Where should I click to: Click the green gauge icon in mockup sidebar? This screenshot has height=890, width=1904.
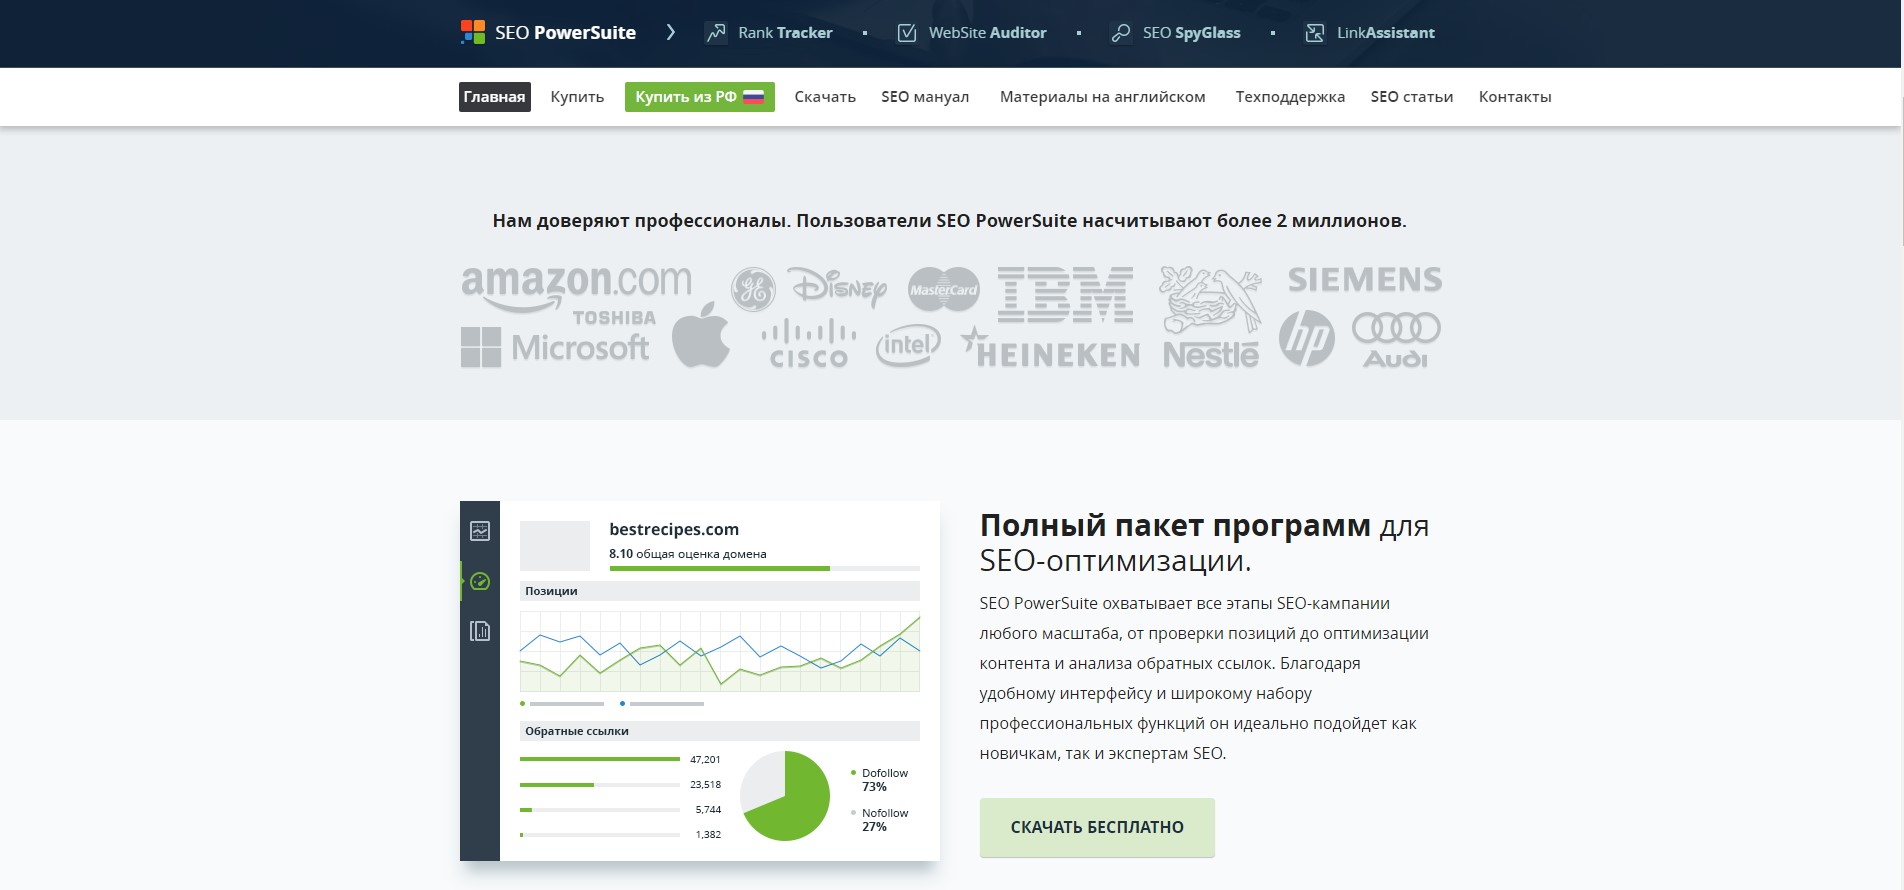click(480, 581)
